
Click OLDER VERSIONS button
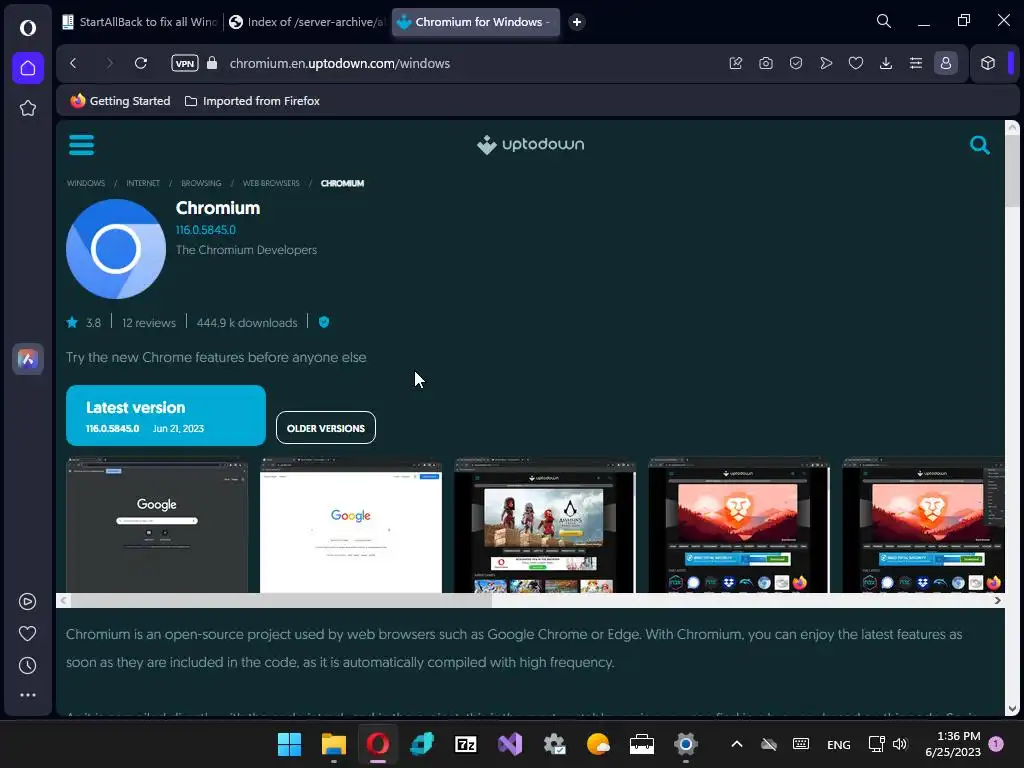[326, 428]
